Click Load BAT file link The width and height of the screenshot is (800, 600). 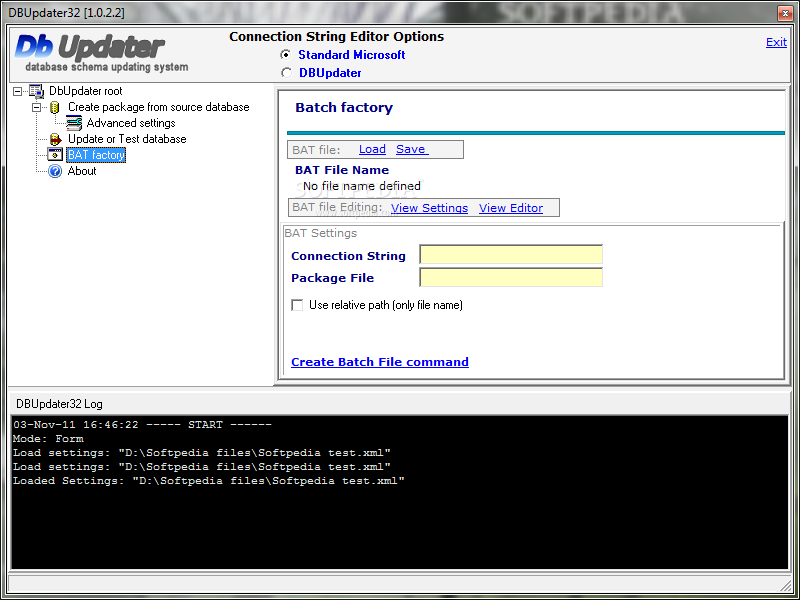coord(372,149)
